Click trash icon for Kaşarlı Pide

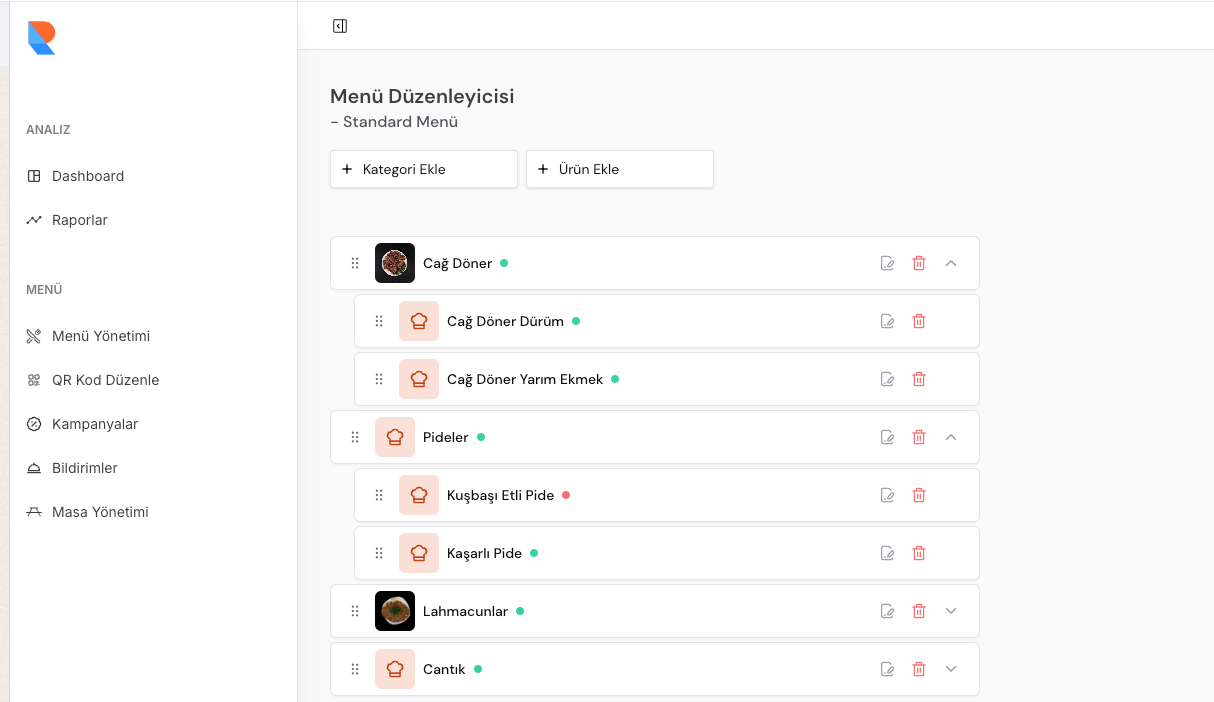(x=919, y=553)
